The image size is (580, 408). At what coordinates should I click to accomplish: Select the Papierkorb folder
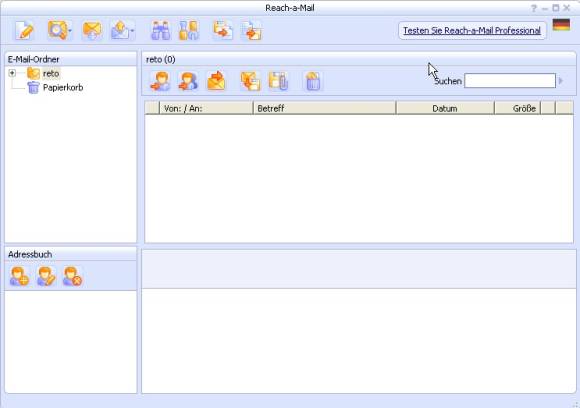(63, 88)
